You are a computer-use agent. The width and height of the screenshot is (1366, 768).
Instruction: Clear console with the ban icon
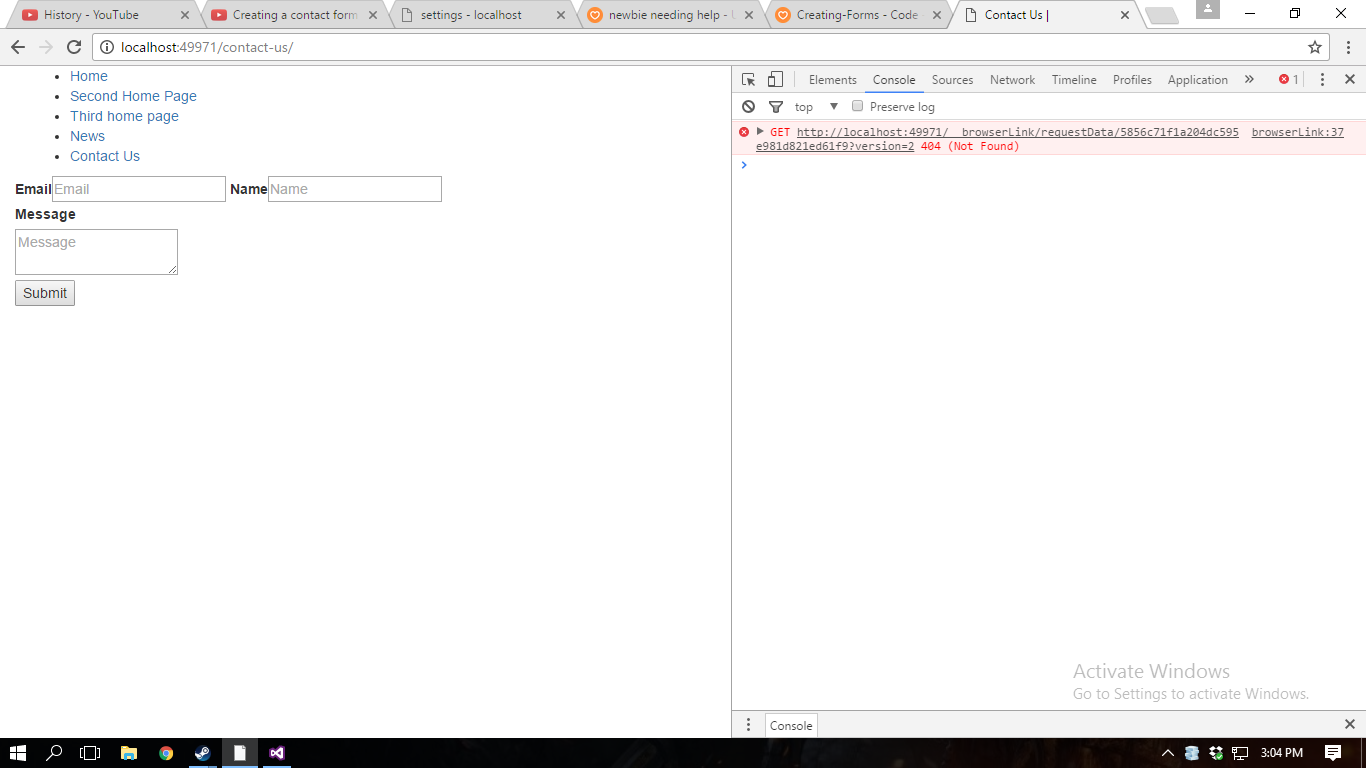pyautogui.click(x=748, y=107)
